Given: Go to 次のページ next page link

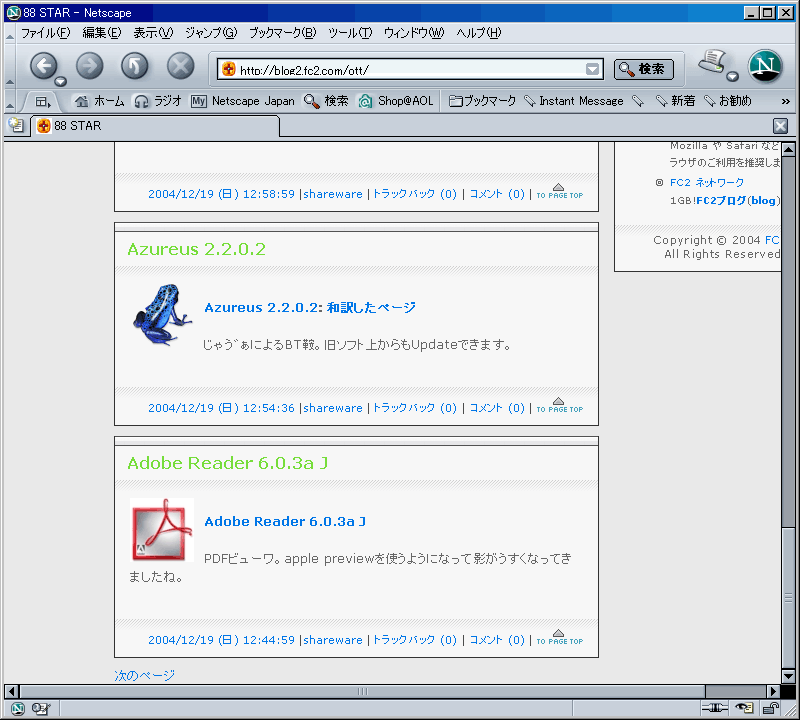Looking at the screenshot, I should [x=144, y=676].
